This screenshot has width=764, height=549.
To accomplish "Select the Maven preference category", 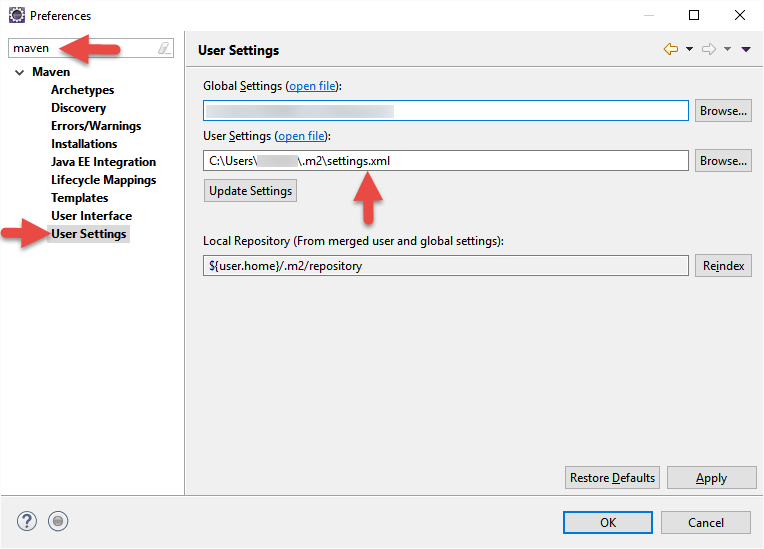I will pyautogui.click(x=51, y=72).
